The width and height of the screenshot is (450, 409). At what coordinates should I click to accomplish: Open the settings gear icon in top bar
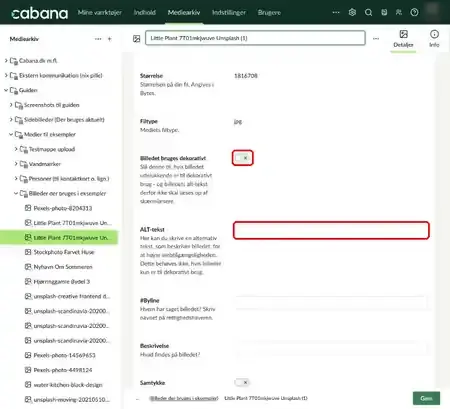point(352,12)
